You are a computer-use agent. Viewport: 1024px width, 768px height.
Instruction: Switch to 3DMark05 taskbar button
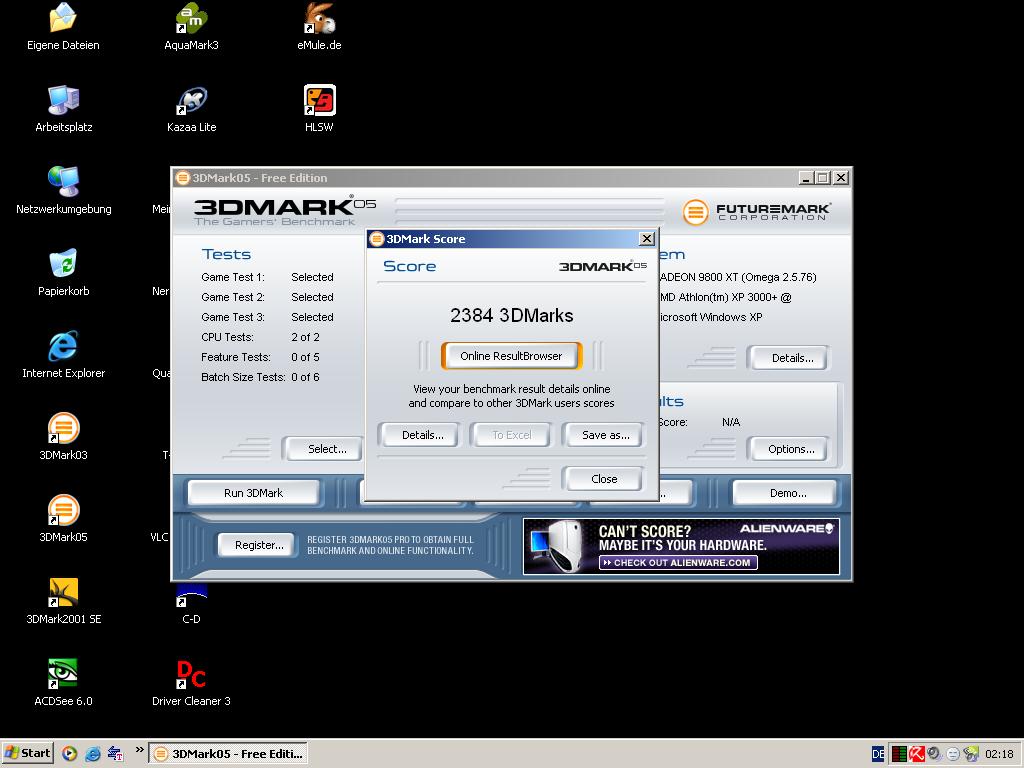point(228,754)
